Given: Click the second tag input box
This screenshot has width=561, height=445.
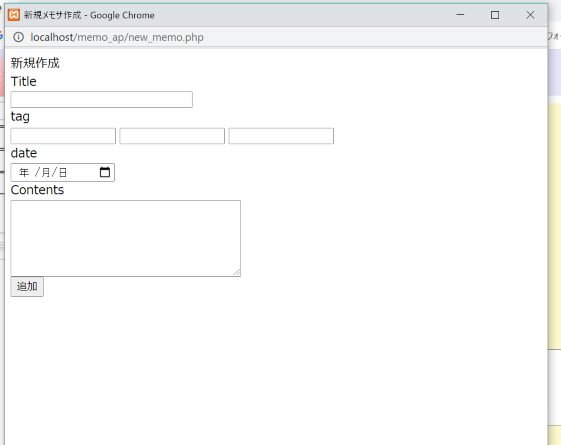Looking at the screenshot, I should tap(172, 136).
